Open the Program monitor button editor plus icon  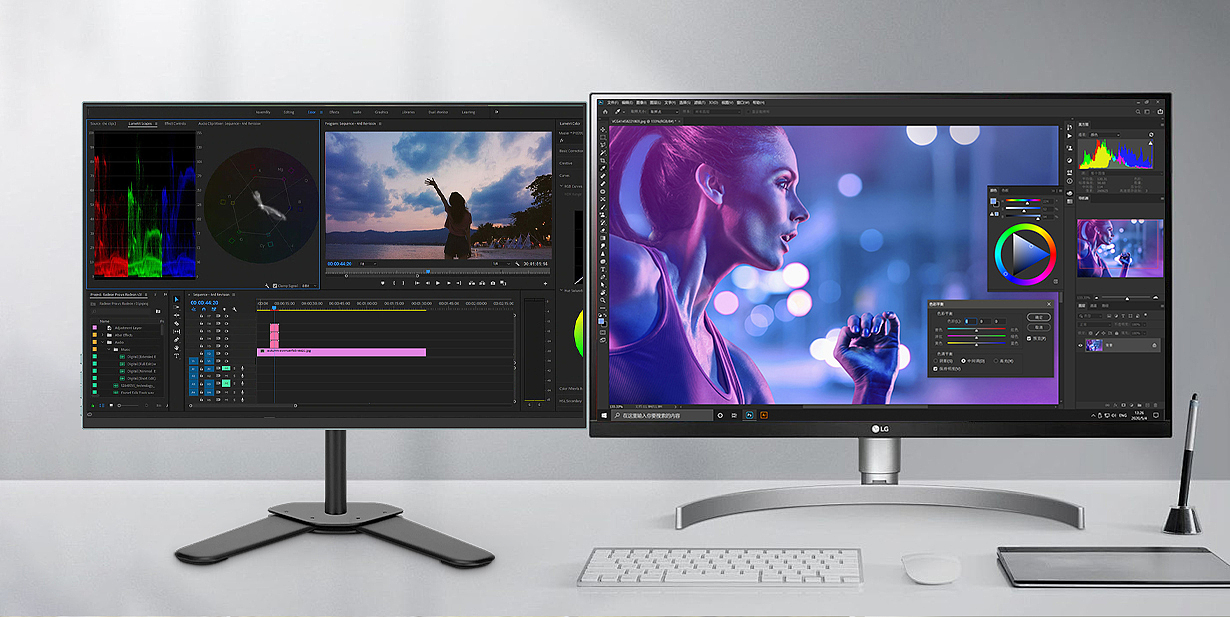pyautogui.click(x=545, y=283)
